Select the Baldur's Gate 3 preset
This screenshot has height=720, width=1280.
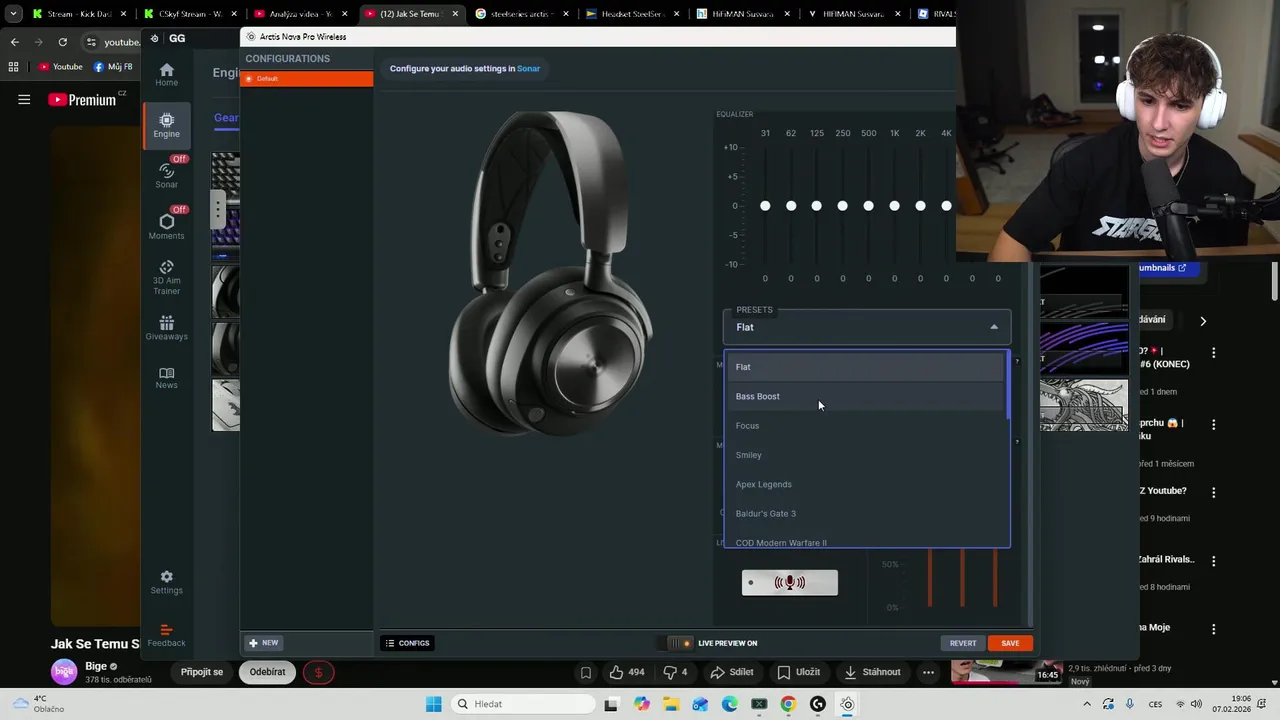[x=866, y=513]
